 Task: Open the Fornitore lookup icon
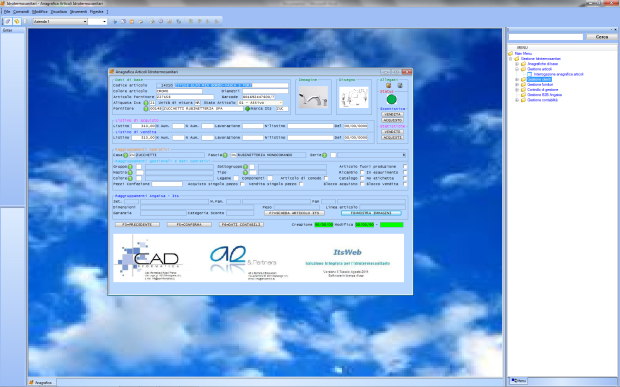tap(146, 109)
